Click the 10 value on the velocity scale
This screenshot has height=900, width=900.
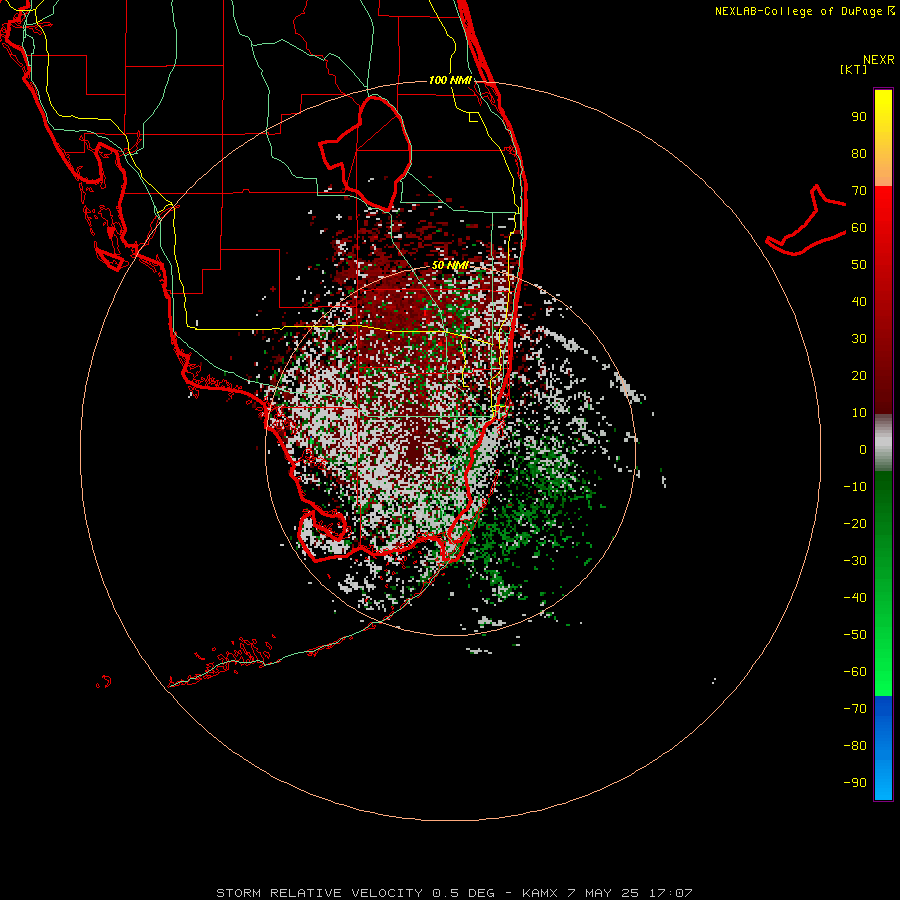(859, 413)
